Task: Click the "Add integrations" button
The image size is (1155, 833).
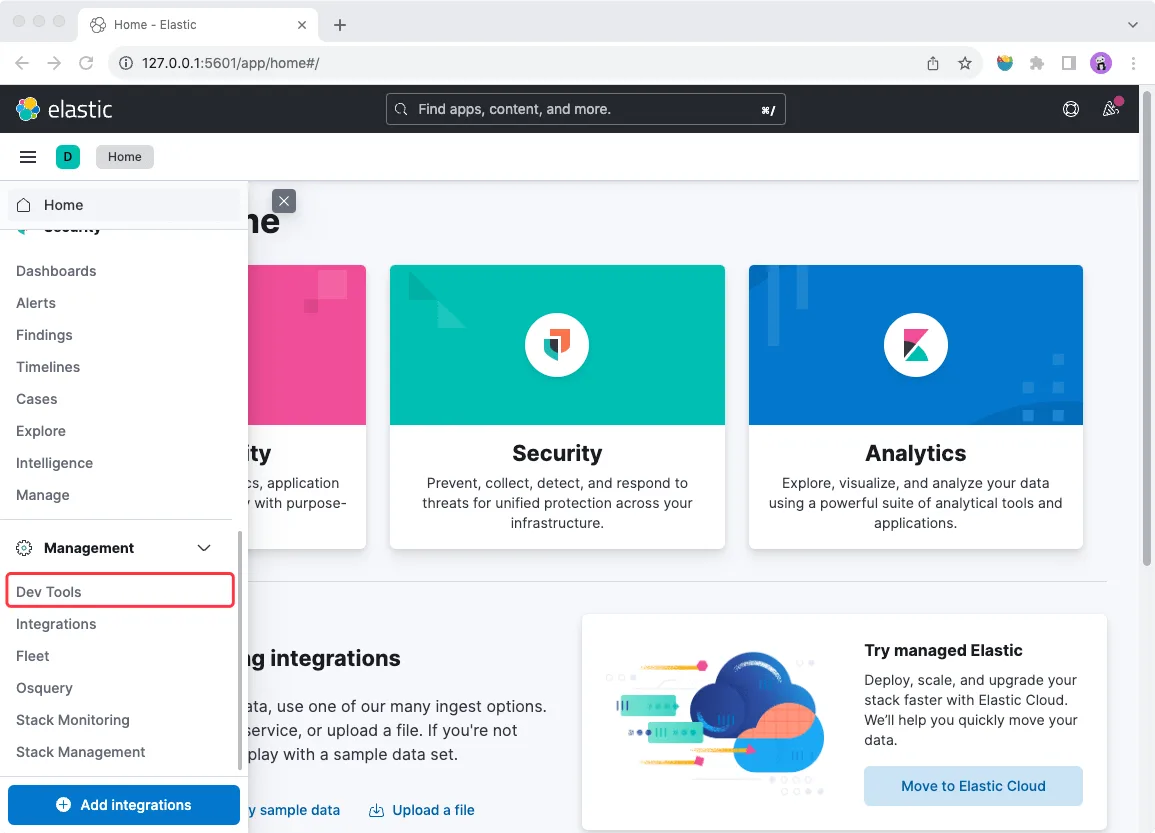Action: click(x=123, y=805)
